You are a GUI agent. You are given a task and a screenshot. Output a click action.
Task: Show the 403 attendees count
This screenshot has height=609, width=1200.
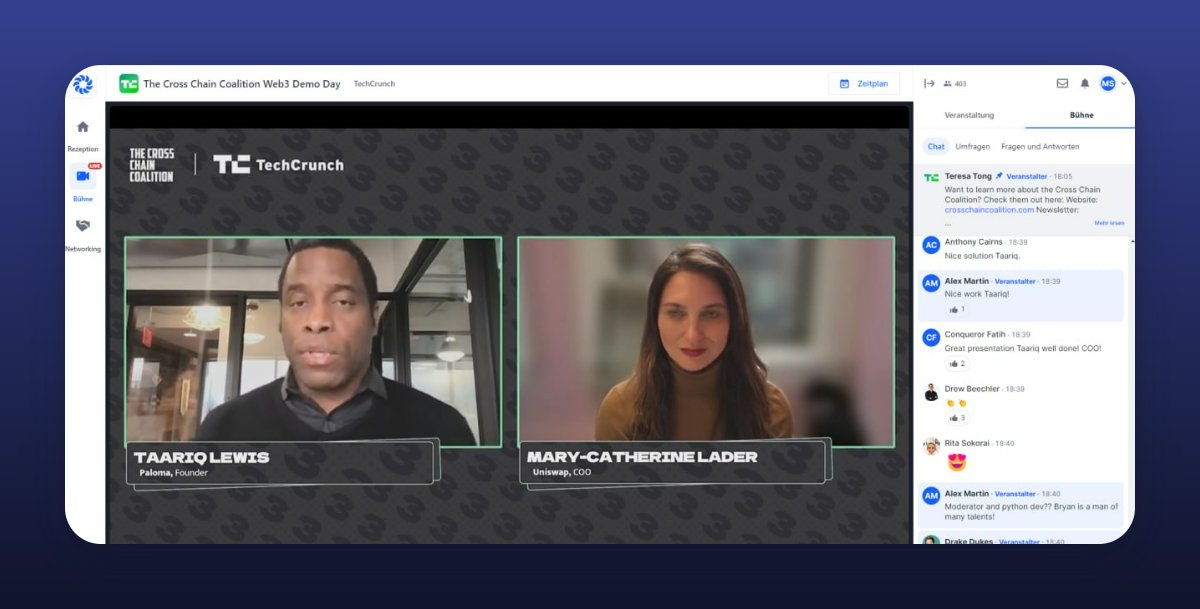coord(955,84)
